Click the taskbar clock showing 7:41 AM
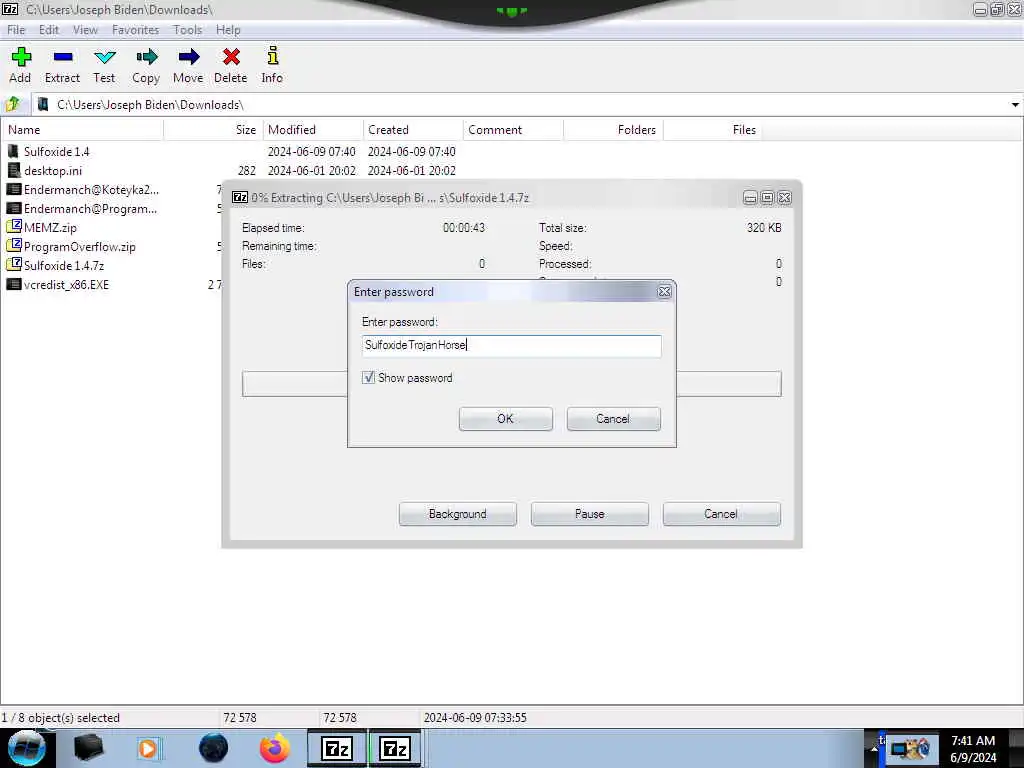This screenshot has width=1024, height=768. [973, 741]
